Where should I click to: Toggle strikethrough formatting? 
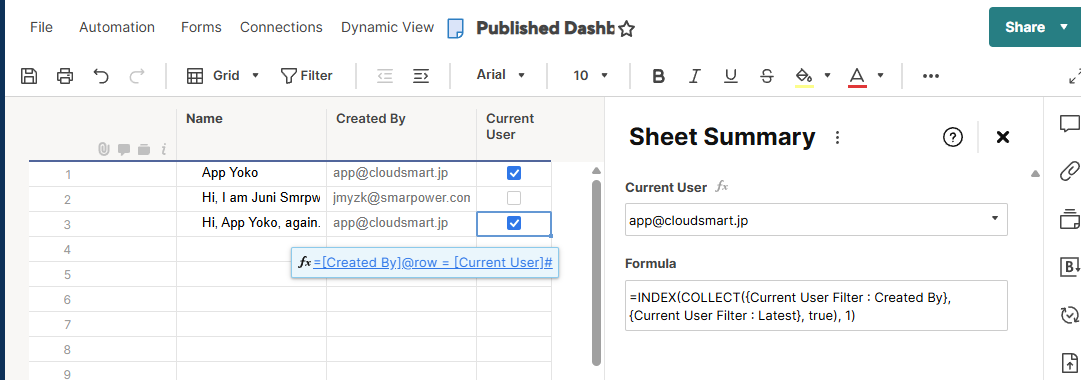(767, 76)
